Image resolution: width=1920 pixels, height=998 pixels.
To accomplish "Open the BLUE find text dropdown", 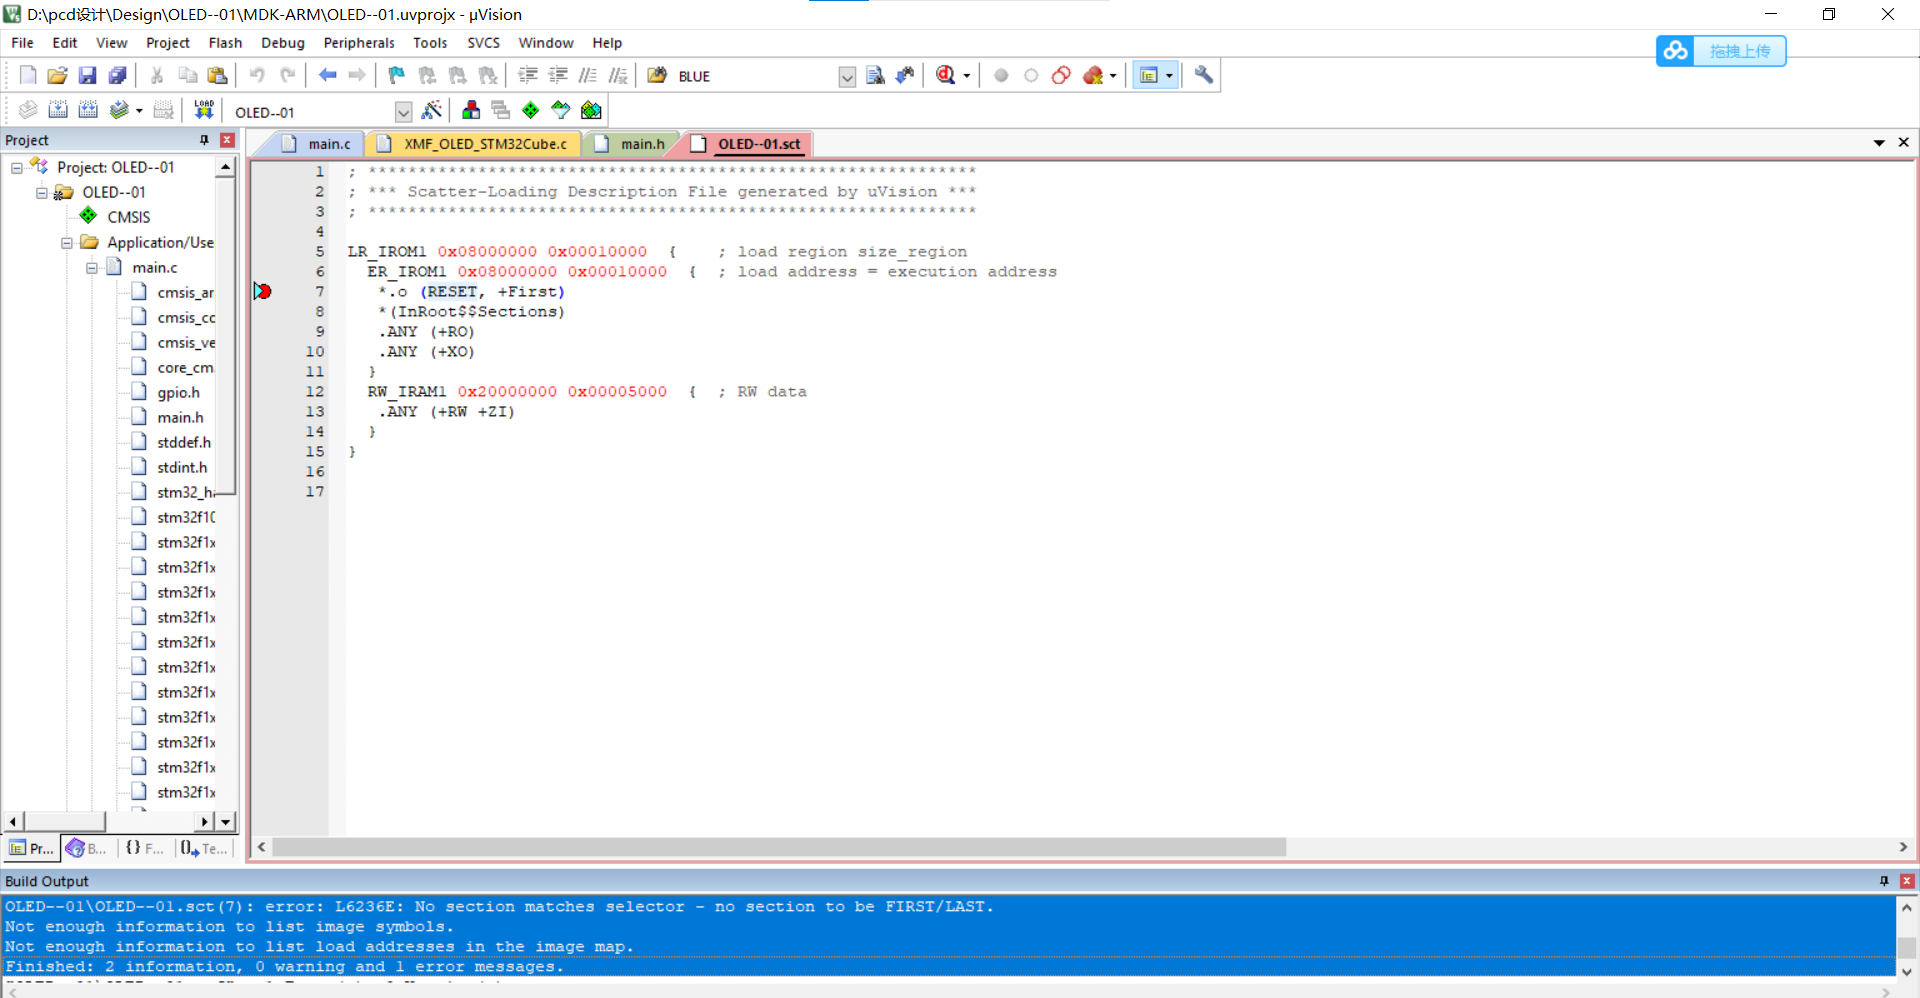I will (847, 77).
